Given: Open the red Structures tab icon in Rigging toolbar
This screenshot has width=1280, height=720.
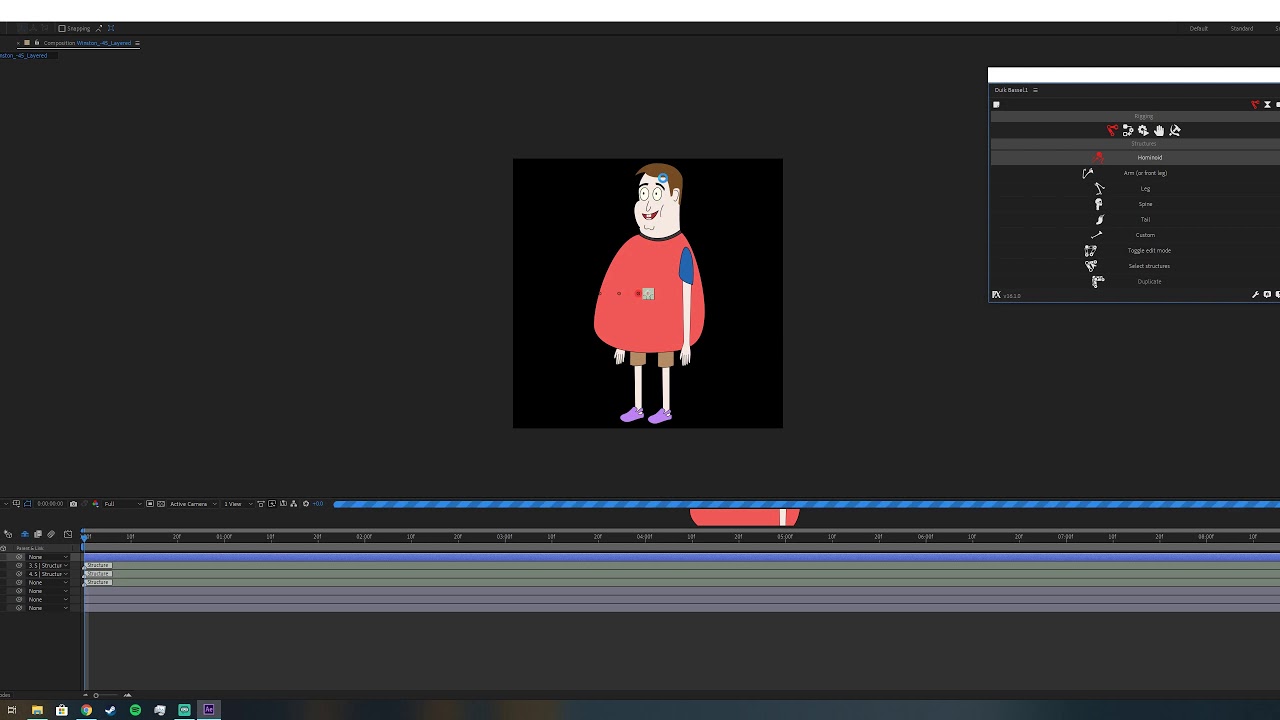Looking at the screenshot, I should [1112, 130].
